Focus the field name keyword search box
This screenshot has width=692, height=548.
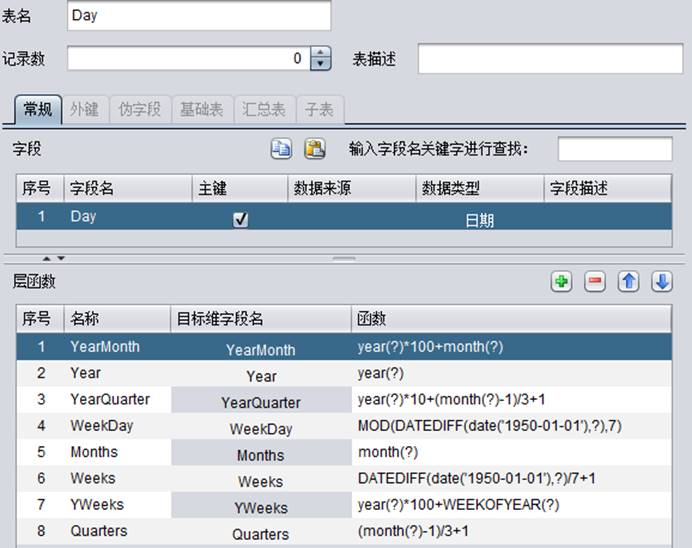click(x=614, y=149)
